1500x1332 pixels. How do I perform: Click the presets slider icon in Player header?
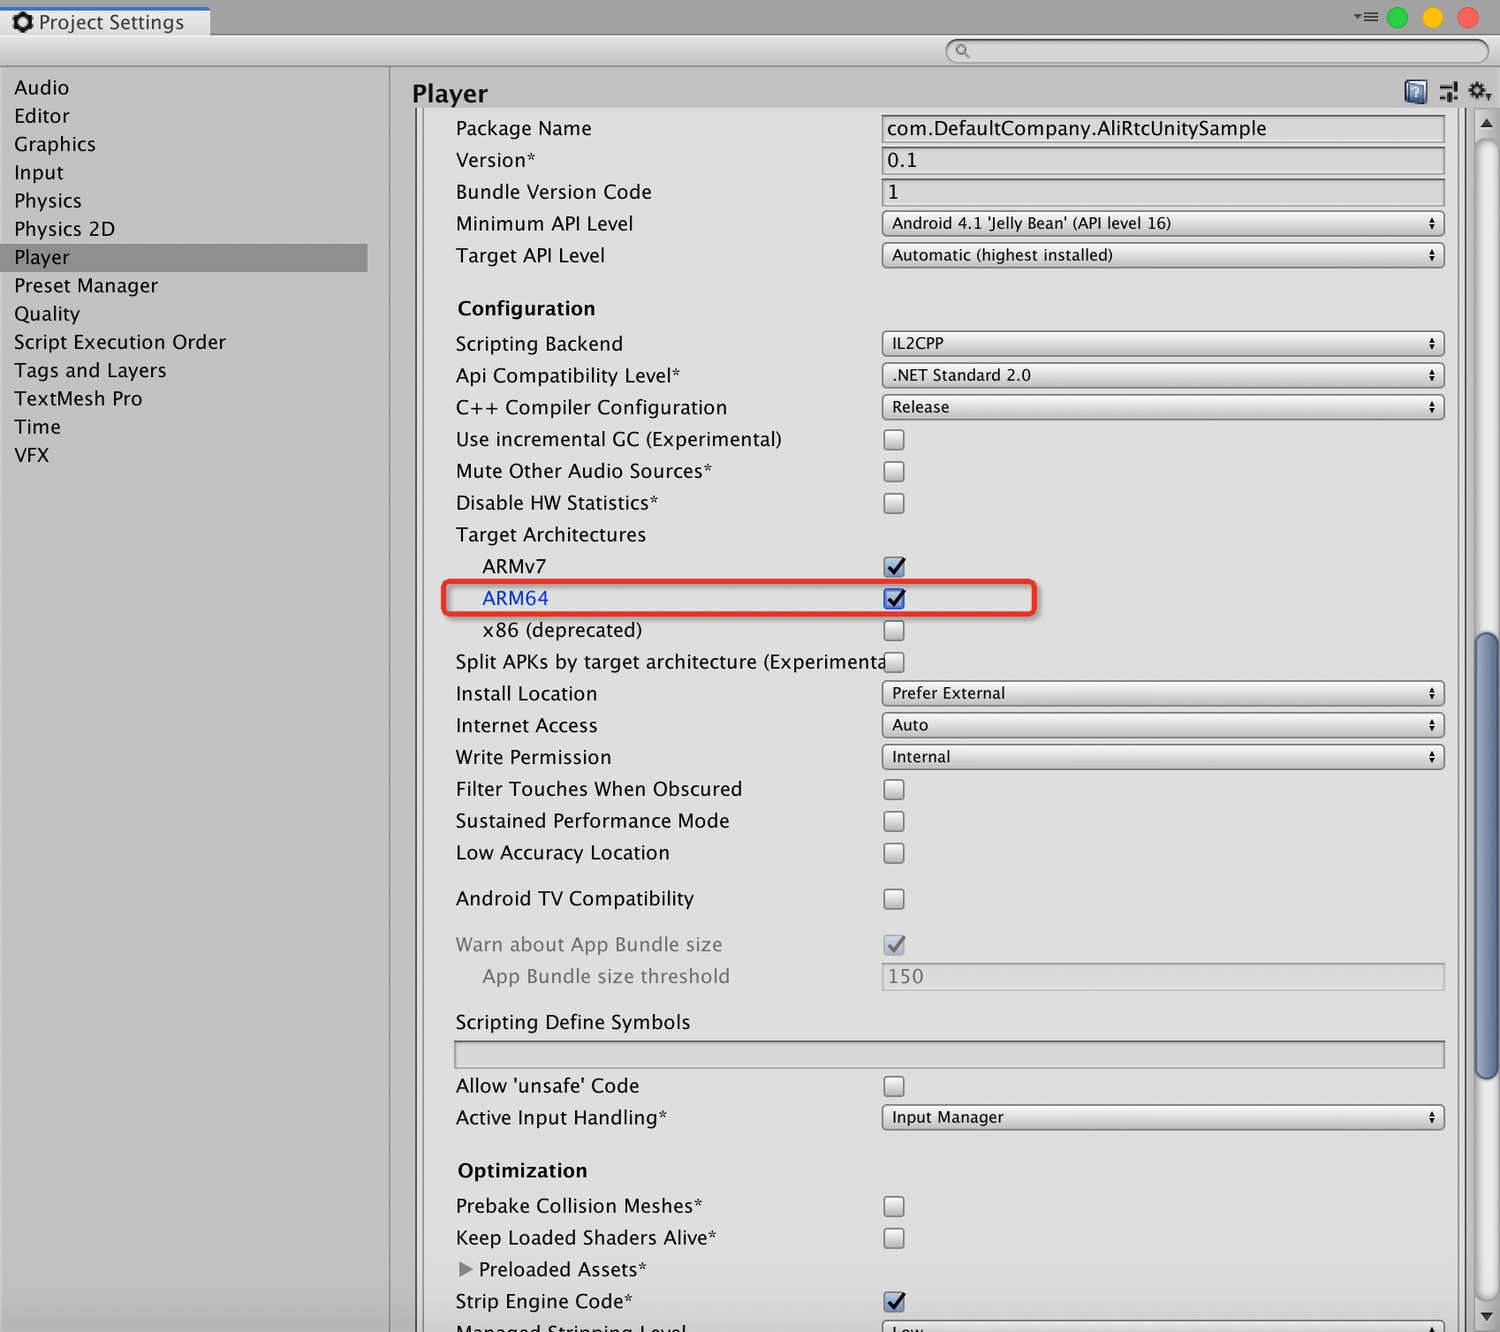coord(1448,92)
